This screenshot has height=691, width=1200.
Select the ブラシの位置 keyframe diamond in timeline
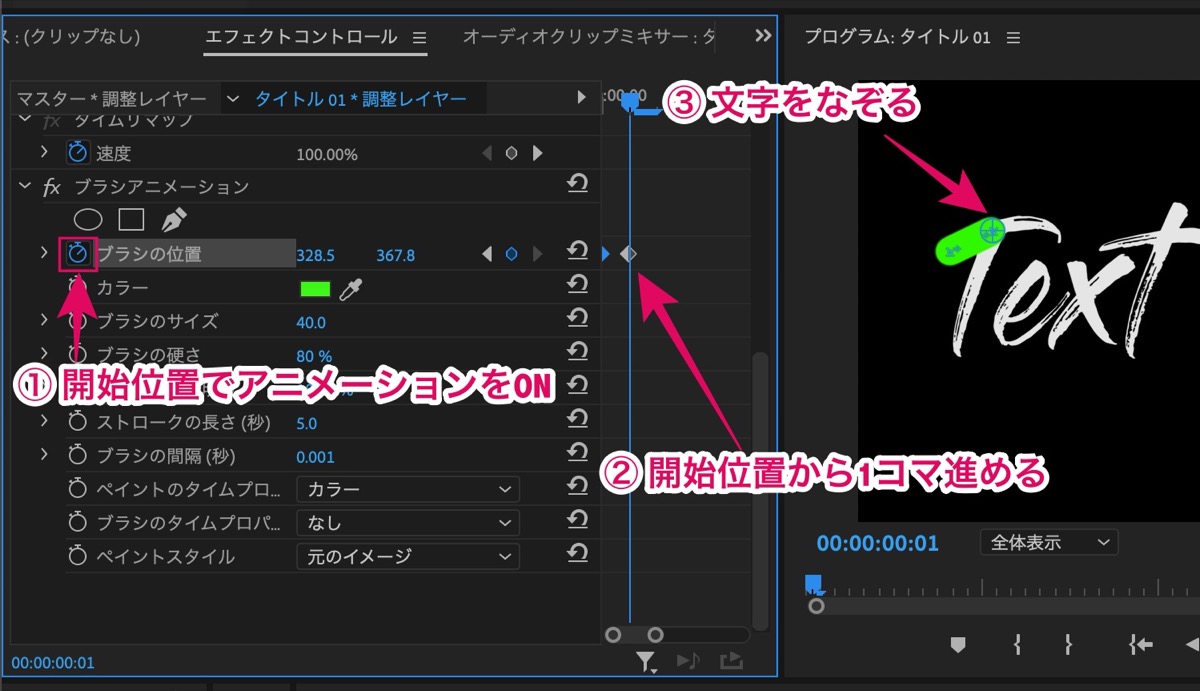(x=628, y=254)
